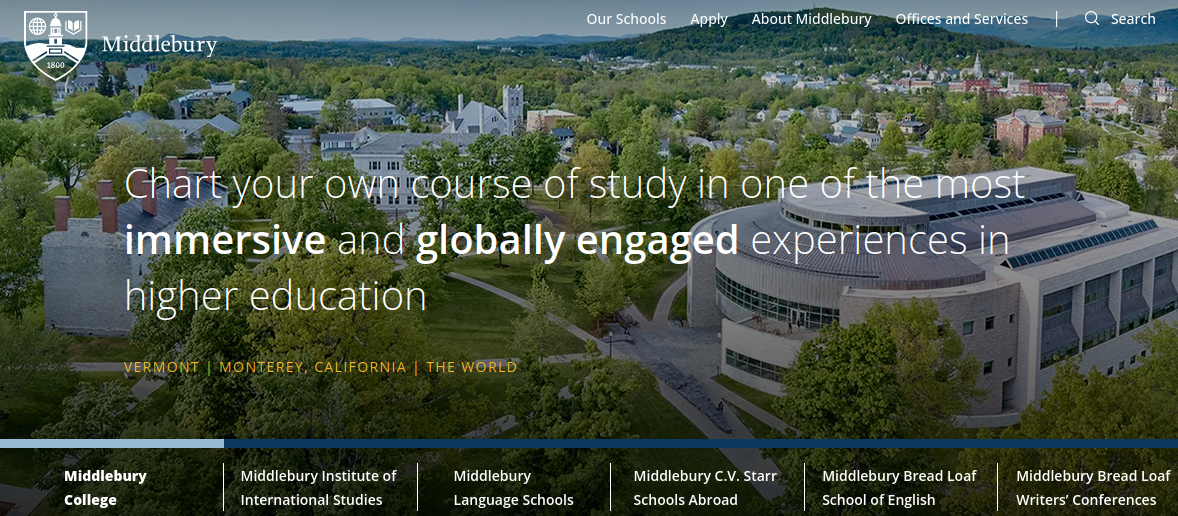1178x516 pixels.
Task: Open the Our Schools menu
Action: [626, 20]
